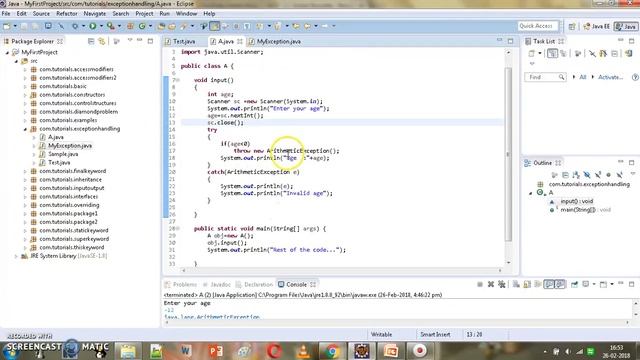Viewport: 640px width, 360px height.
Task: Toggle Show Console on standard error change
Action: tap(560, 284)
